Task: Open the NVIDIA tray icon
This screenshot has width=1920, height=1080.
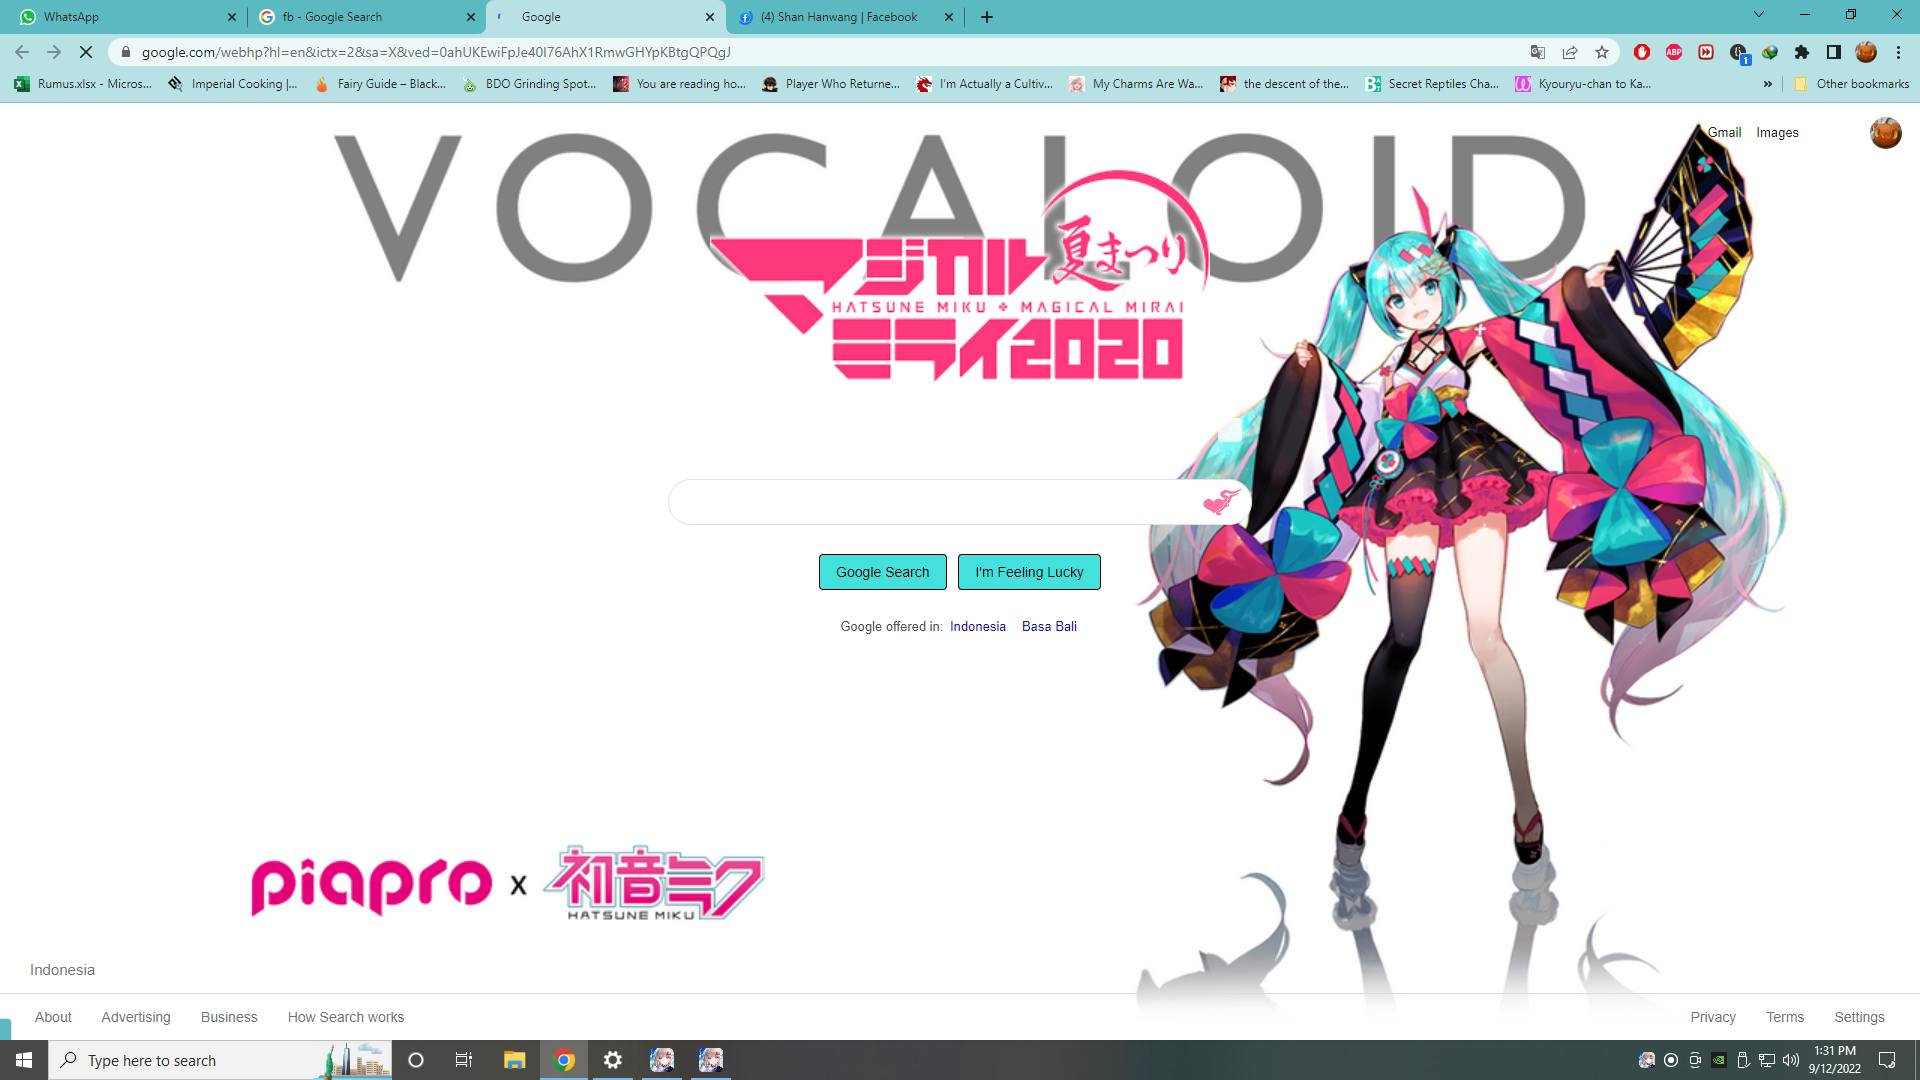Action: 1719,1060
